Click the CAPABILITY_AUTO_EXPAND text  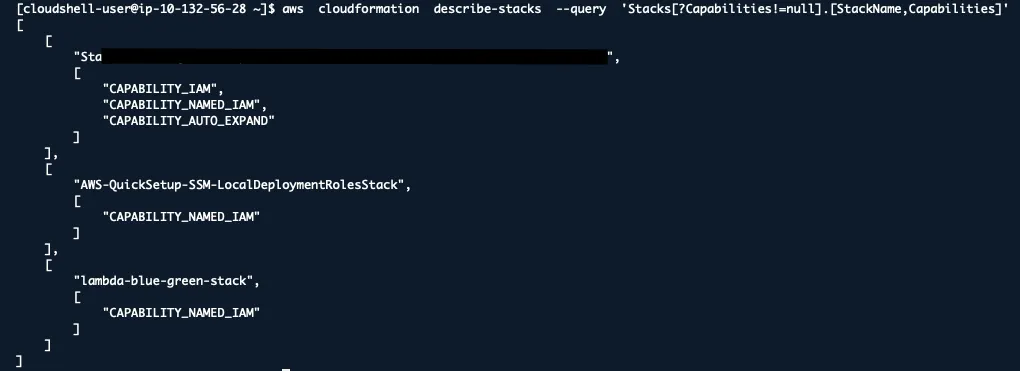(189, 121)
